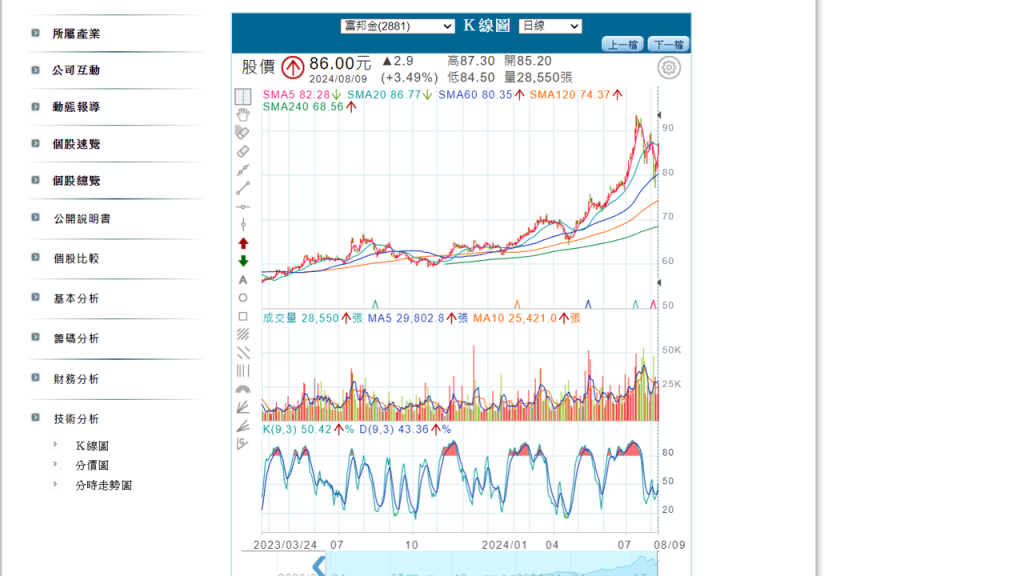Select the text annotation A tool

point(243,280)
